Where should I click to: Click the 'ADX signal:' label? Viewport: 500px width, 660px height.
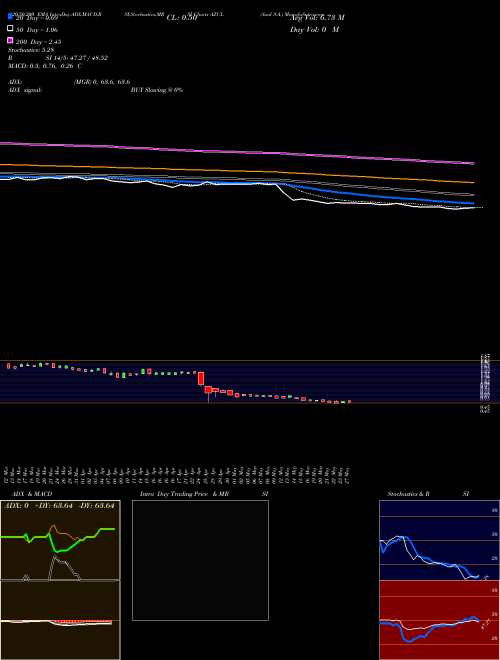25,90
